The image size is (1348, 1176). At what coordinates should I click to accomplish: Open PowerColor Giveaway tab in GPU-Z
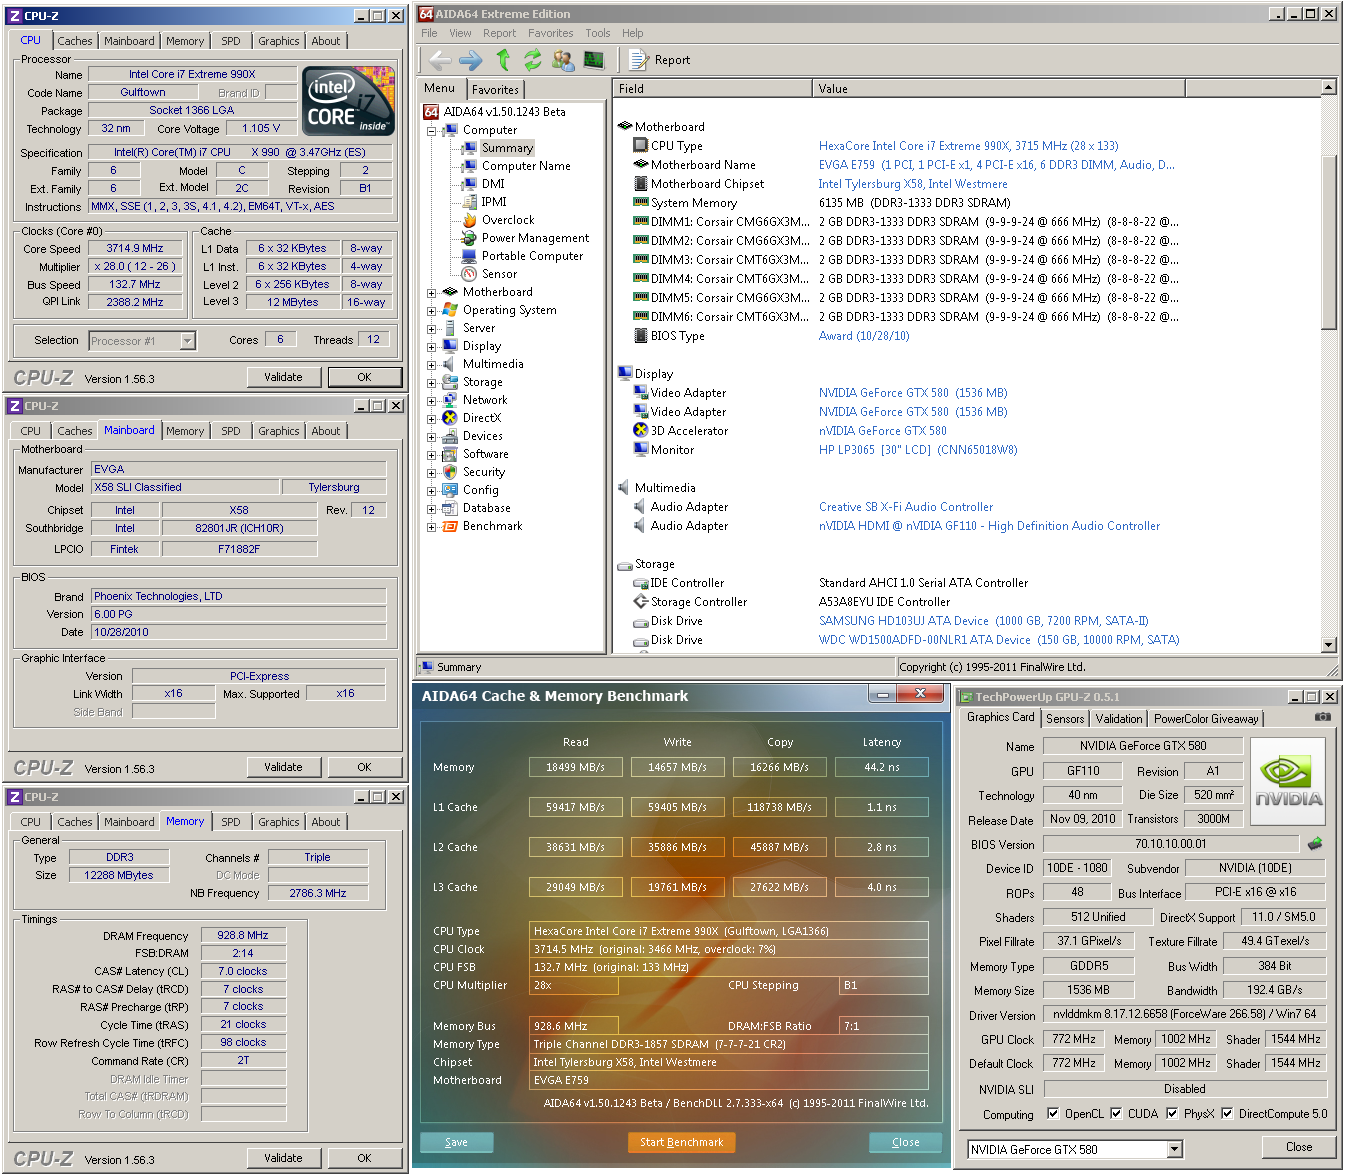[x=1206, y=719]
